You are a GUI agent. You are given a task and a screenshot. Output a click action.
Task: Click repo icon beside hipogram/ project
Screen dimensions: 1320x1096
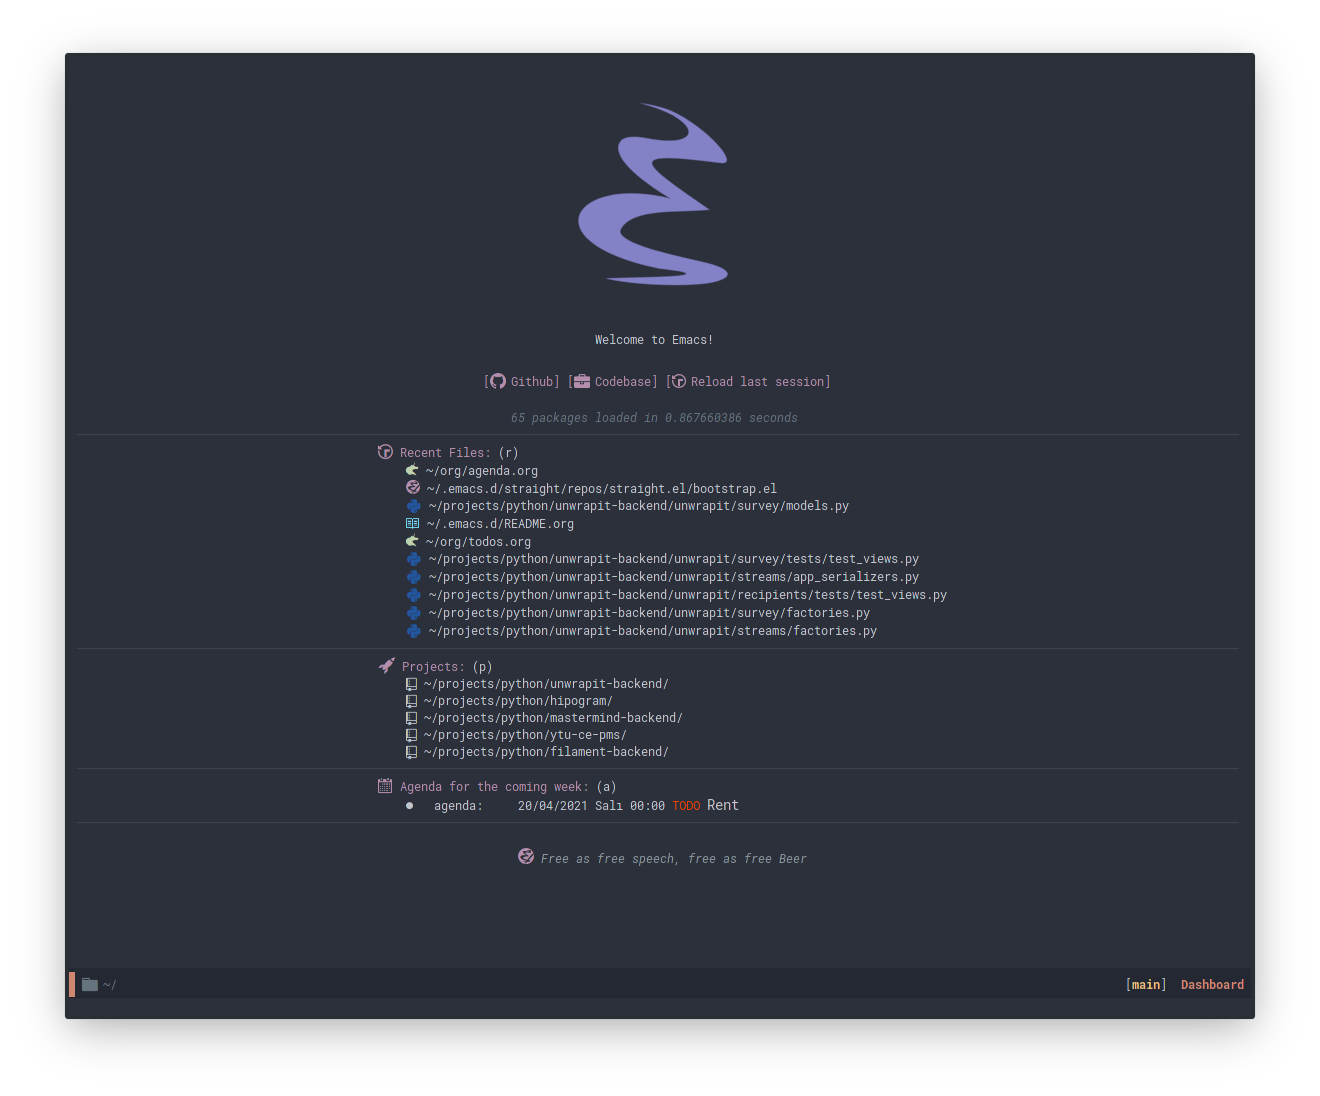coord(411,701)
